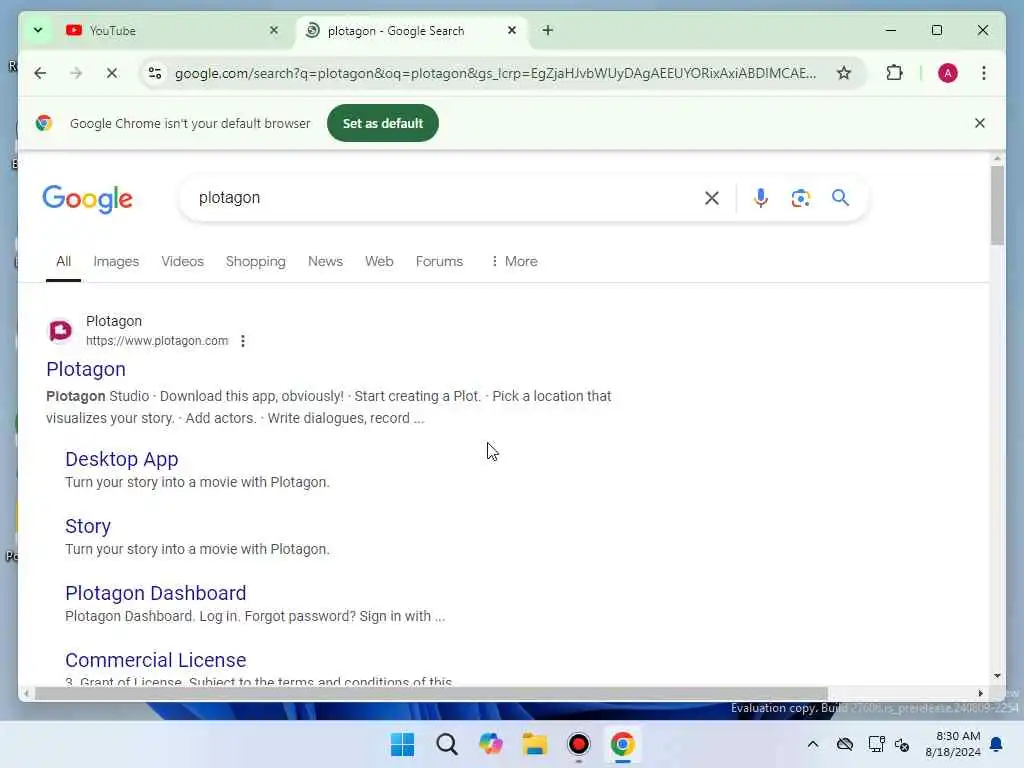Viewport: 1024px width, 768px height.
Task: Select the All results tab
Action: [x=63, y=261]
